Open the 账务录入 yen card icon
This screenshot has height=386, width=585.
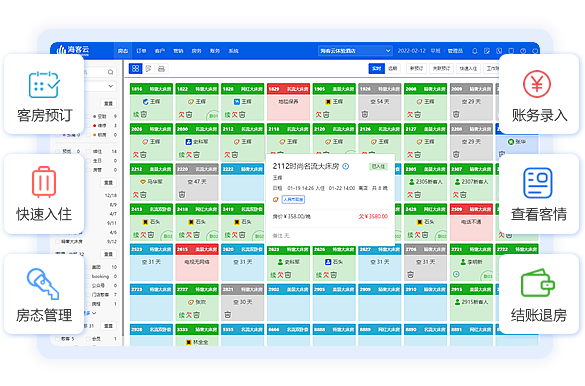click(536, 84)
